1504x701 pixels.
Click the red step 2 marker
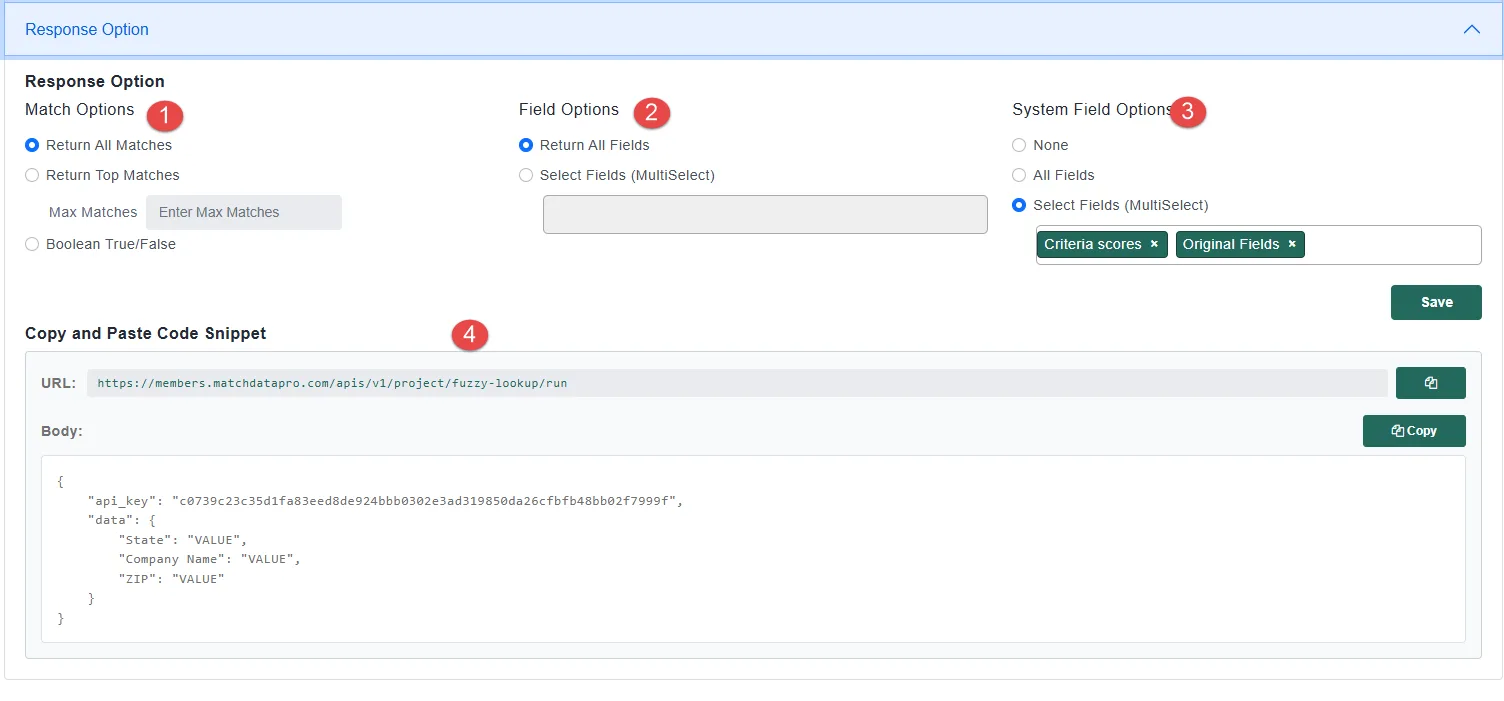pos(651,112)
